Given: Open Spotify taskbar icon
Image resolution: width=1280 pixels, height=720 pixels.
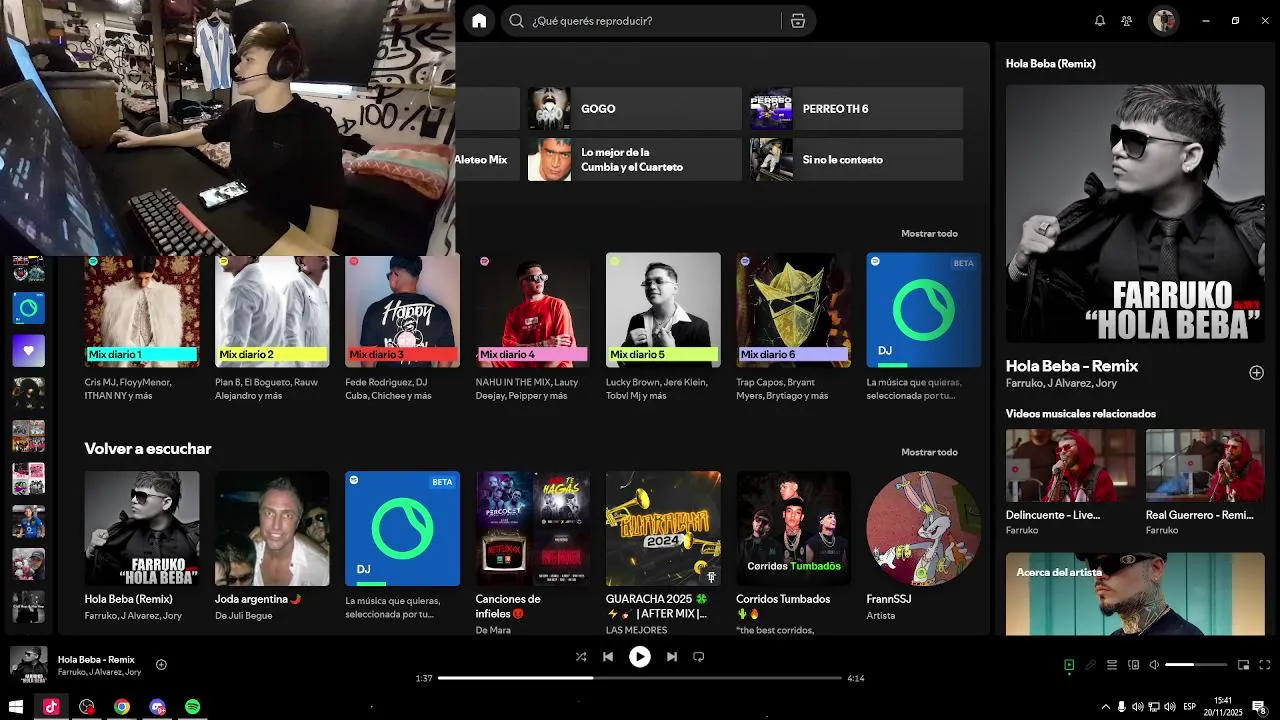Looking at the screenshot, I should 192,707.
